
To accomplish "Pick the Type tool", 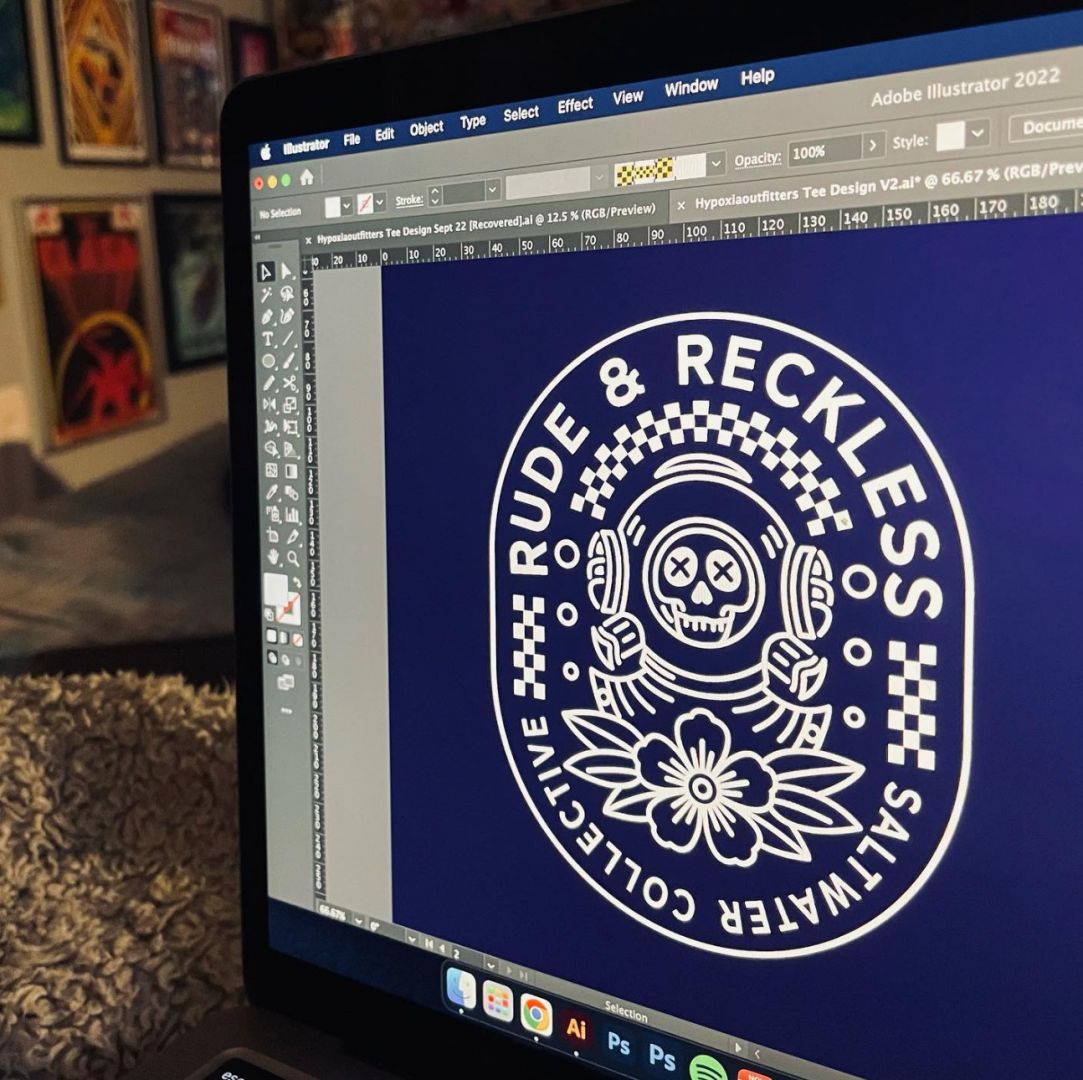I will point(268,339).
